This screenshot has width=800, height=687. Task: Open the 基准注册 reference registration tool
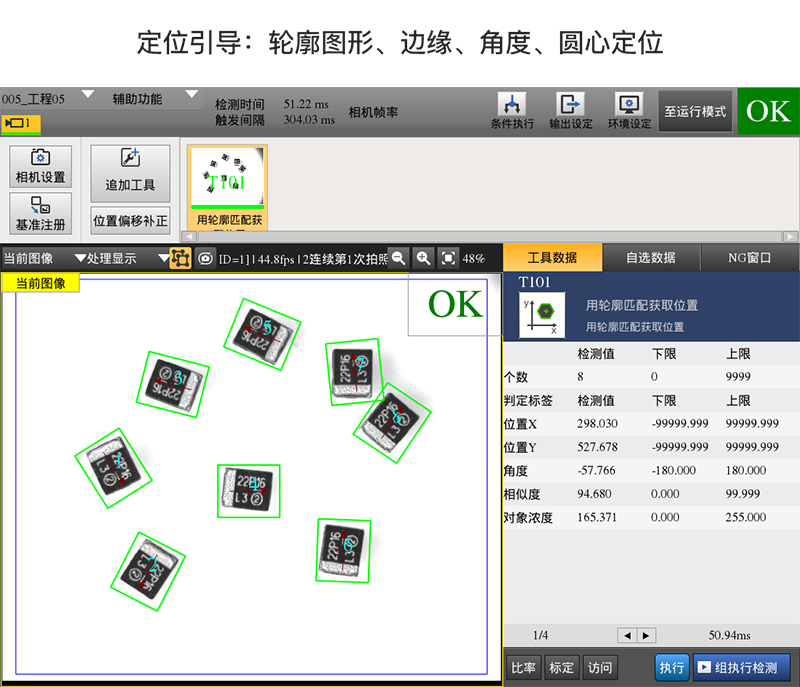coord(39,214)
